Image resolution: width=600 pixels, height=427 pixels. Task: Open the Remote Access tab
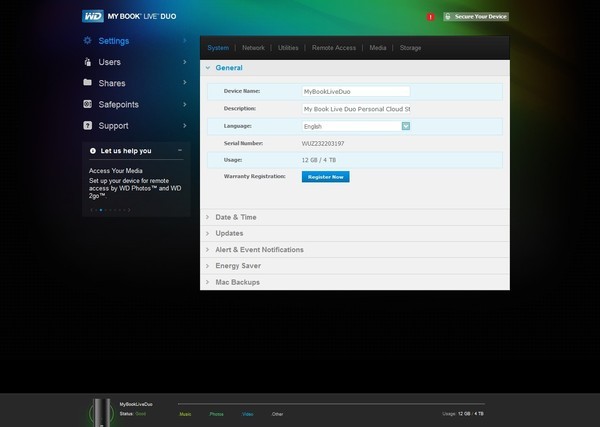[333, 47]
